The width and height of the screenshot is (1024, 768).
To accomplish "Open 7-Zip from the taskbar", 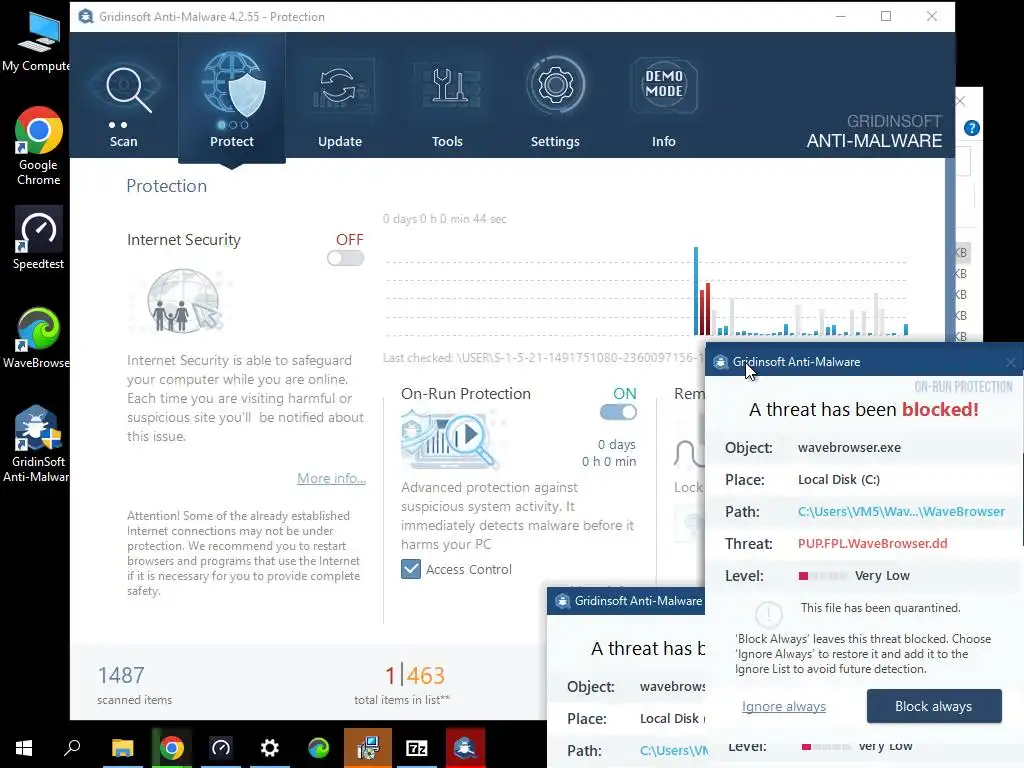I will click(x=417, y=747).
